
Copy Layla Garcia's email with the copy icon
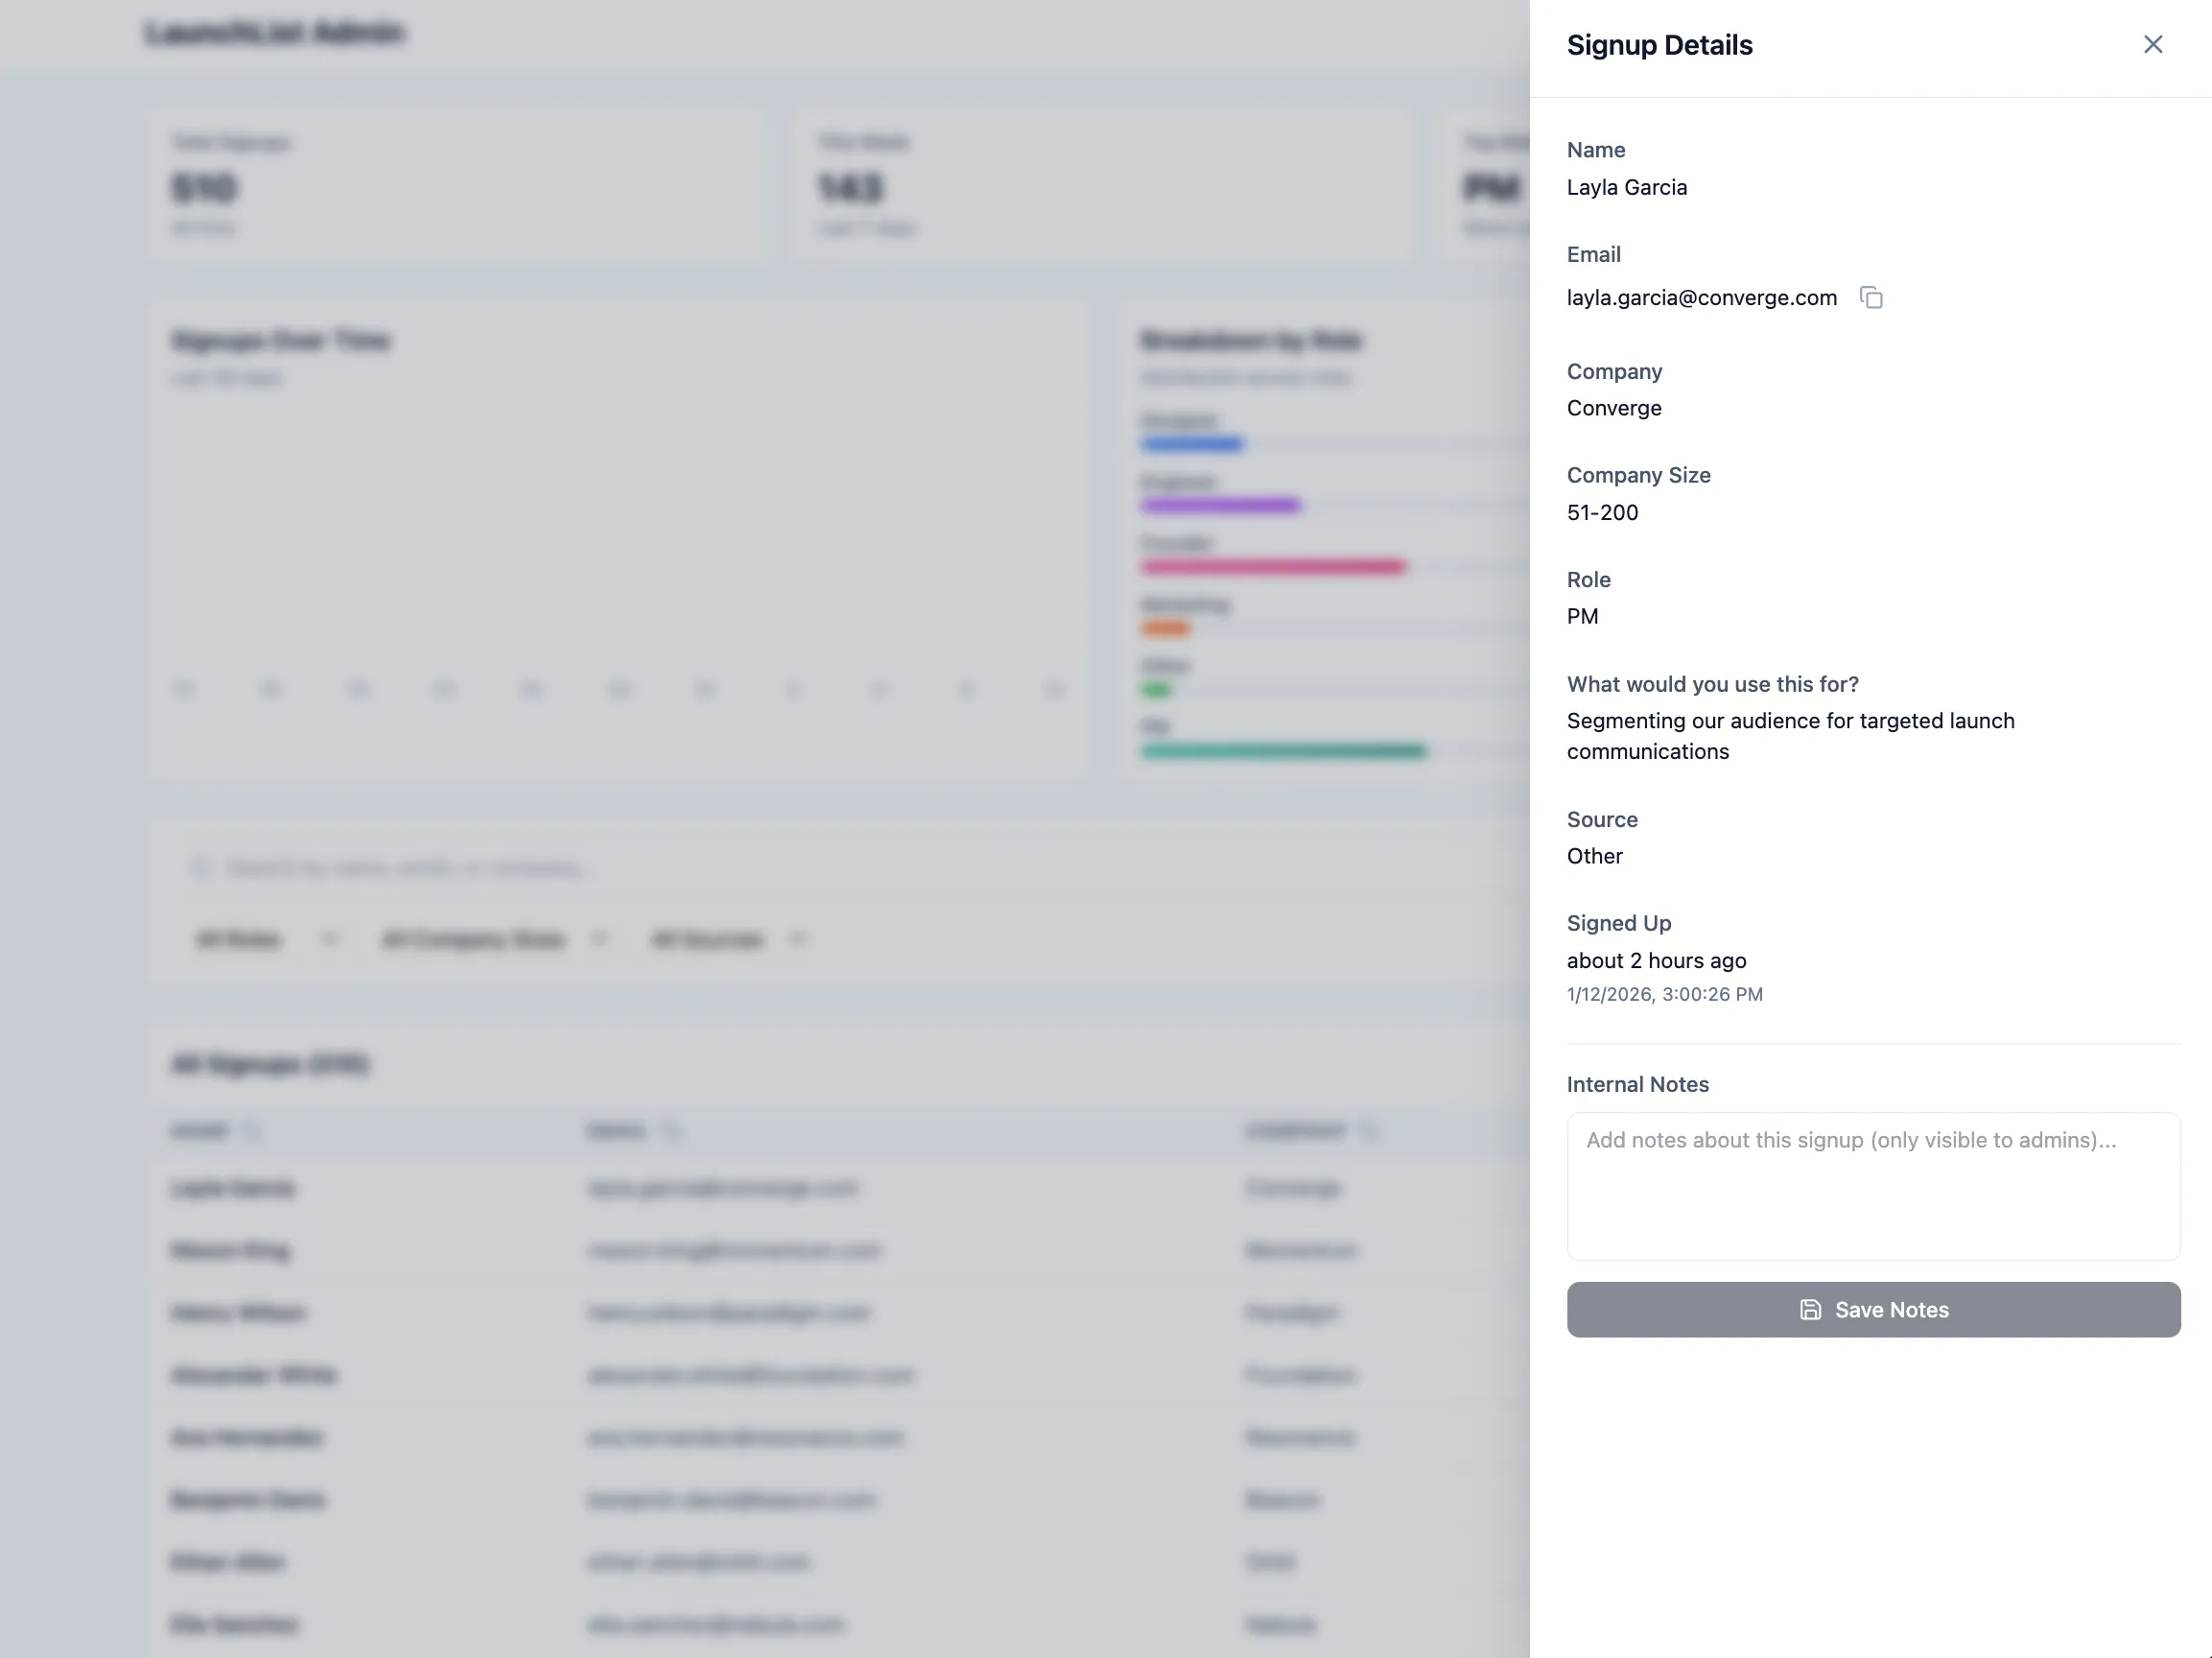click(1871, 297)
